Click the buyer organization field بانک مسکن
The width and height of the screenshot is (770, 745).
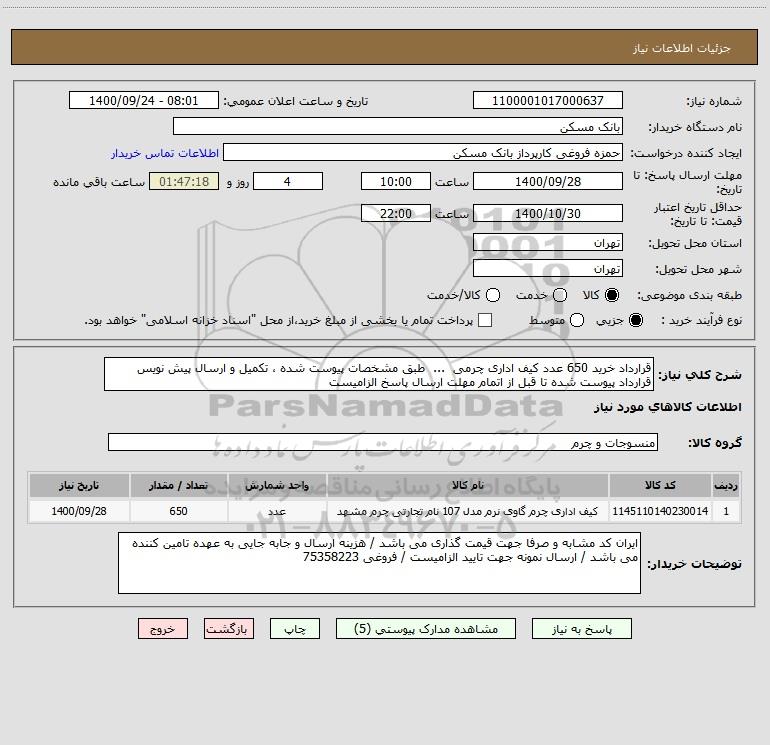pos(398,127)
